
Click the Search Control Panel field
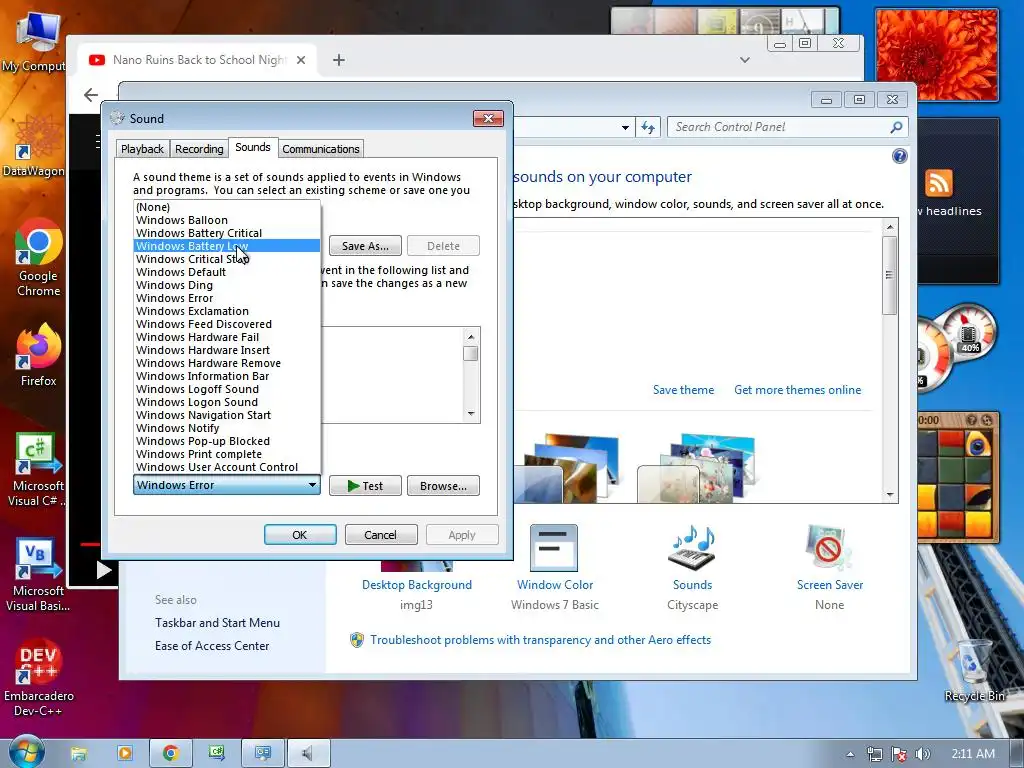click(x=780, y=127)
